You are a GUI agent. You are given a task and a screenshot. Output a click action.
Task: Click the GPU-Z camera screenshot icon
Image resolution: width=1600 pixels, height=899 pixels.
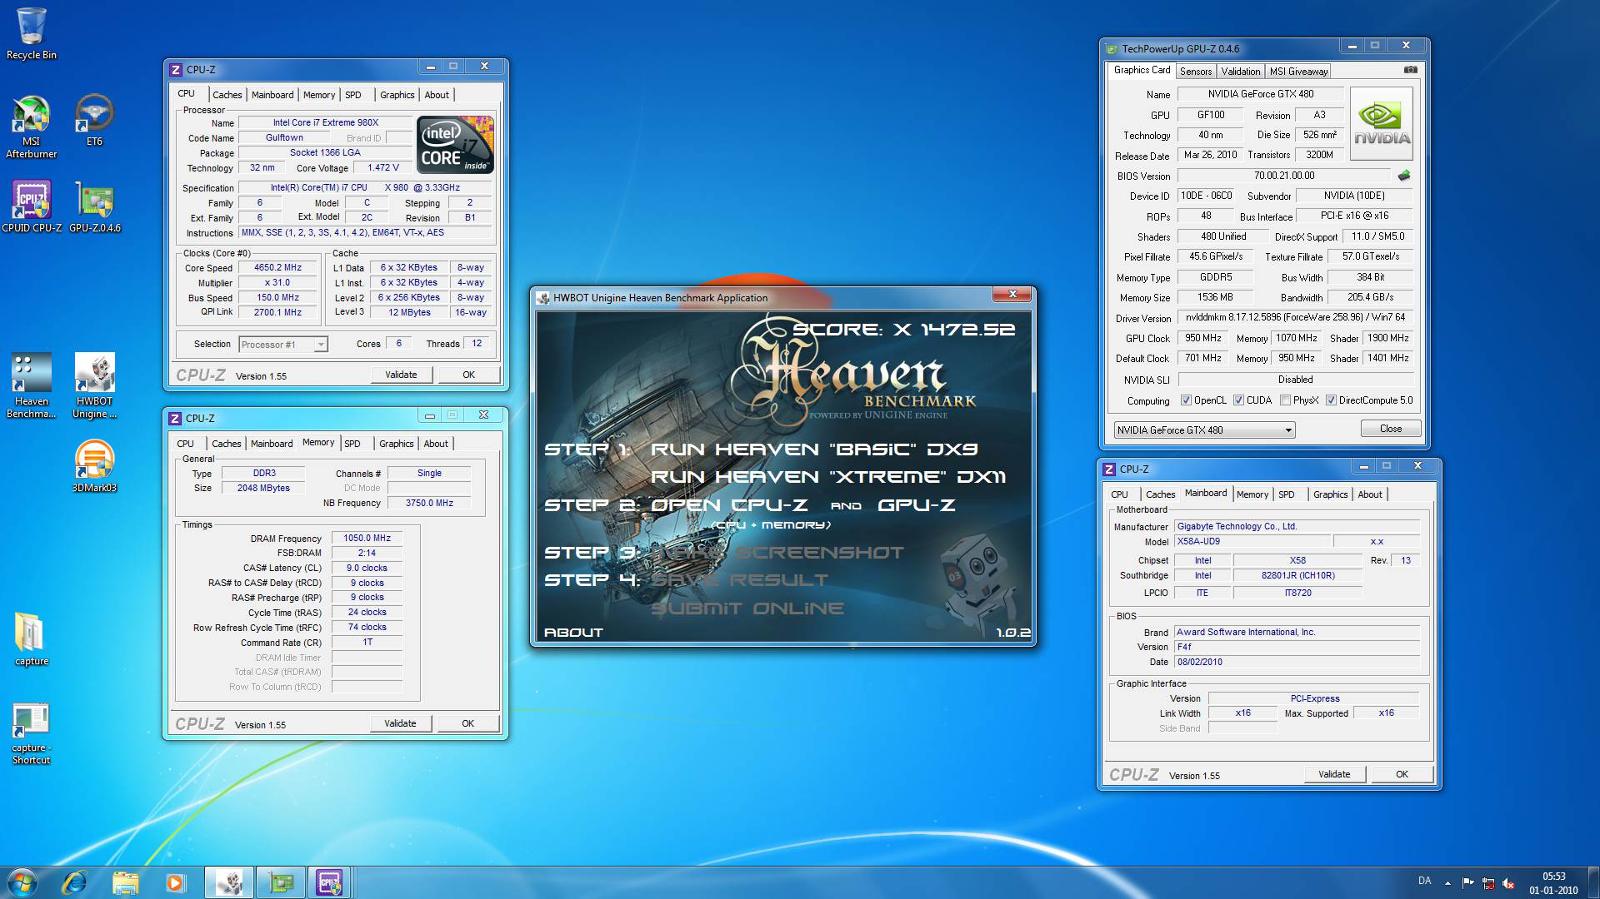coord(1410,70)
